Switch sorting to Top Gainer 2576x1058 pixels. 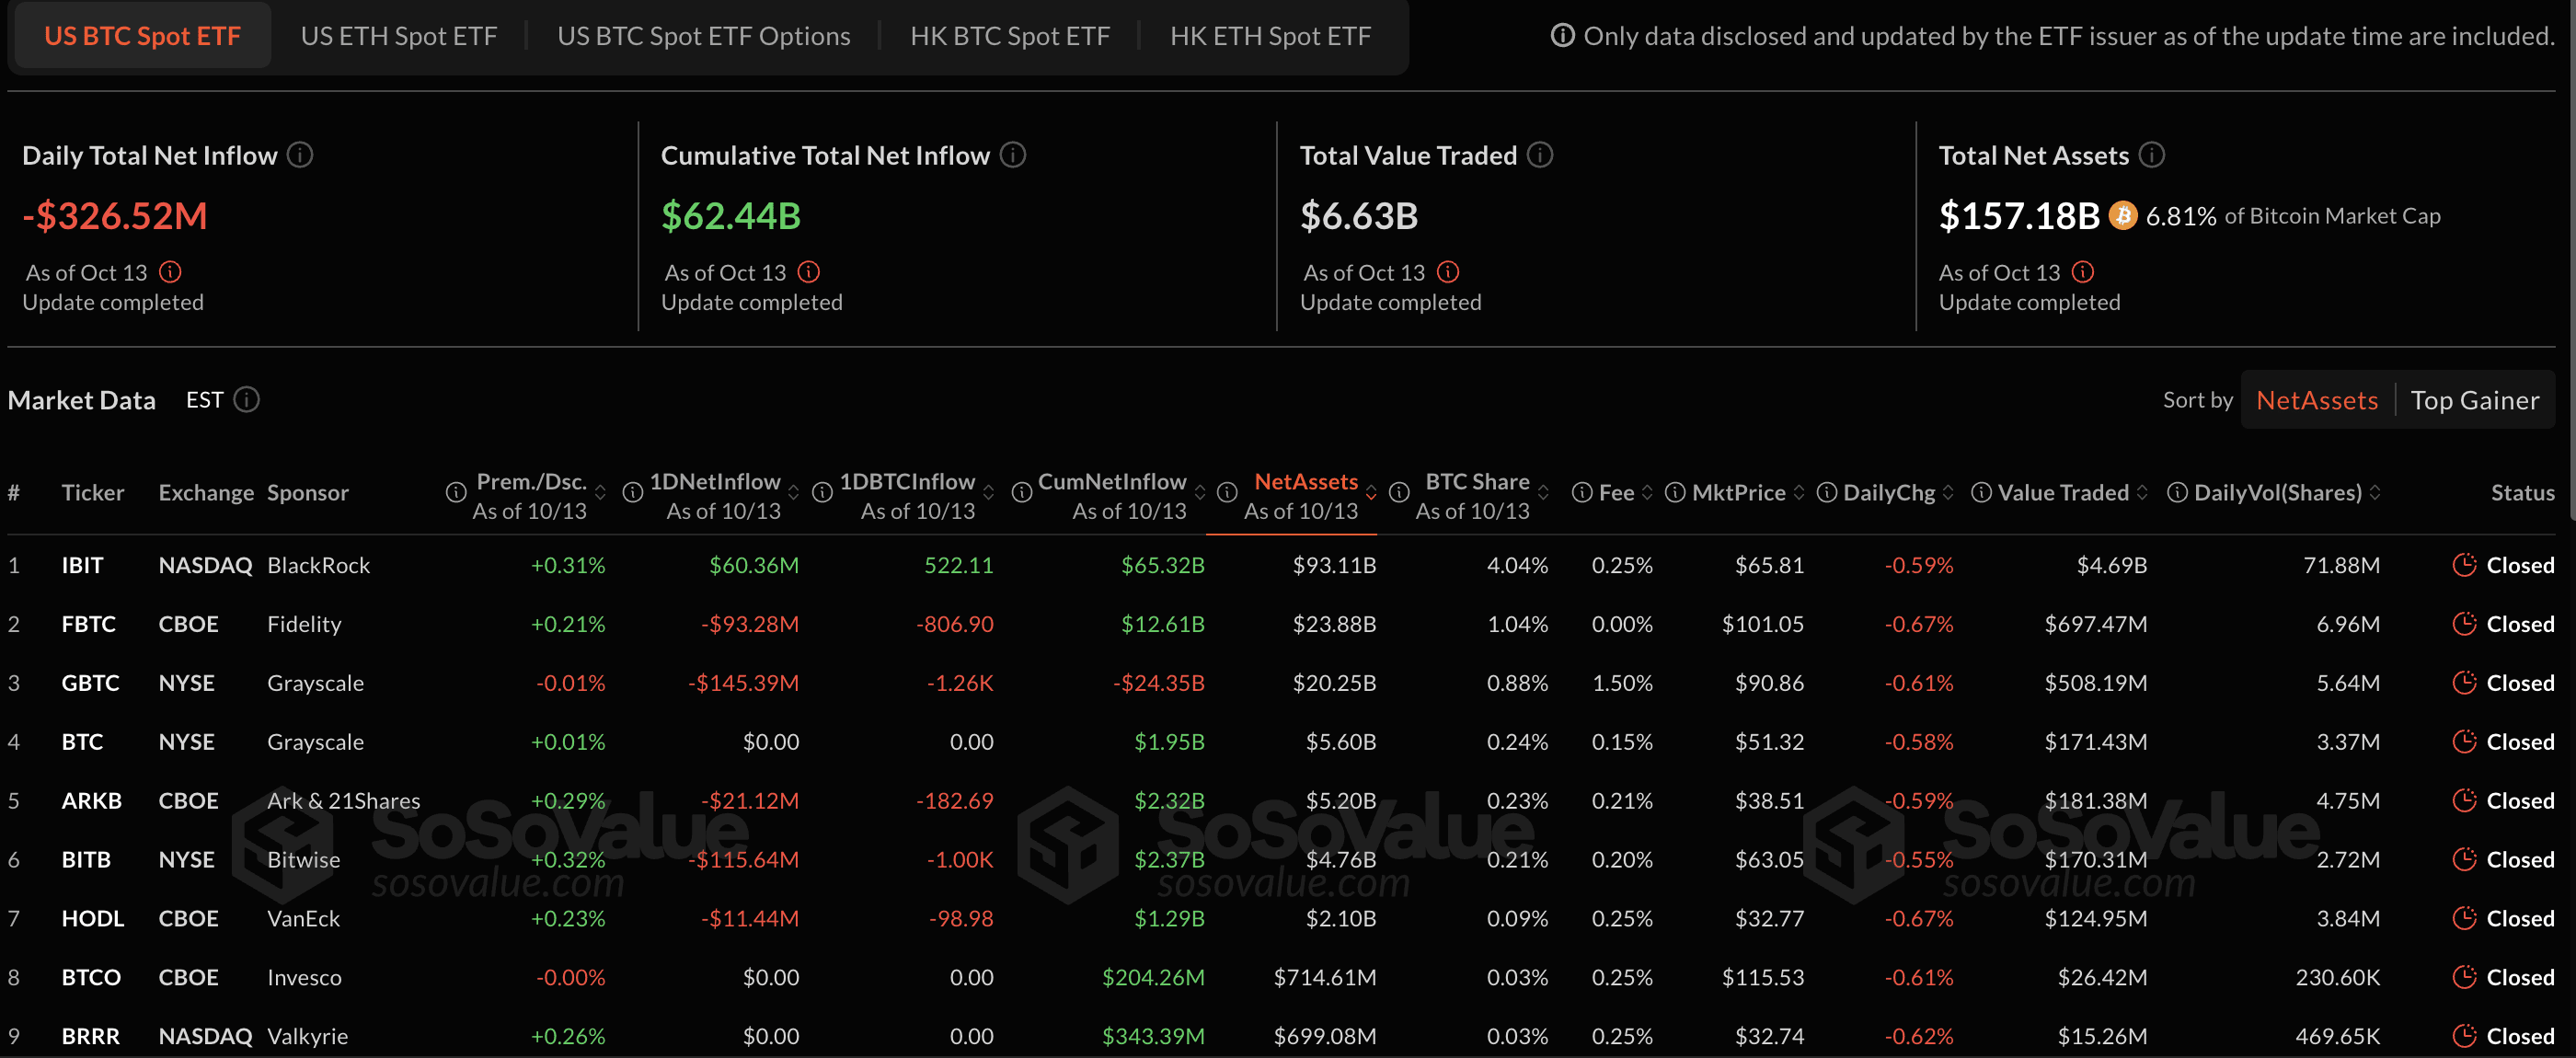click(x=2474, y=400)
